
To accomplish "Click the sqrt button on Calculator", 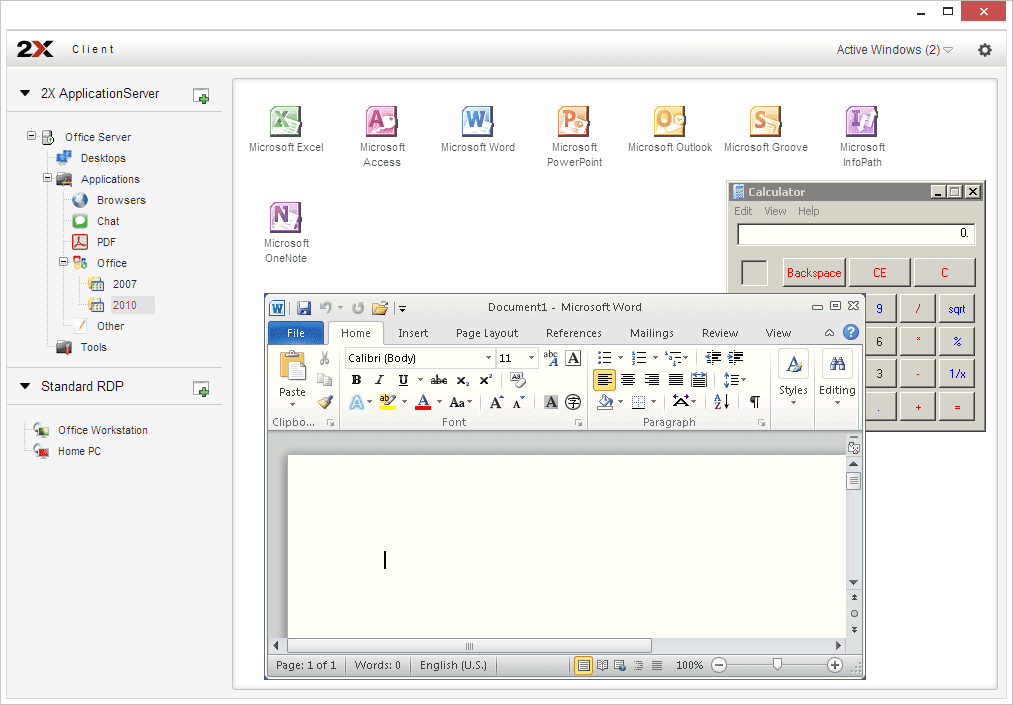I will [957, 309].
